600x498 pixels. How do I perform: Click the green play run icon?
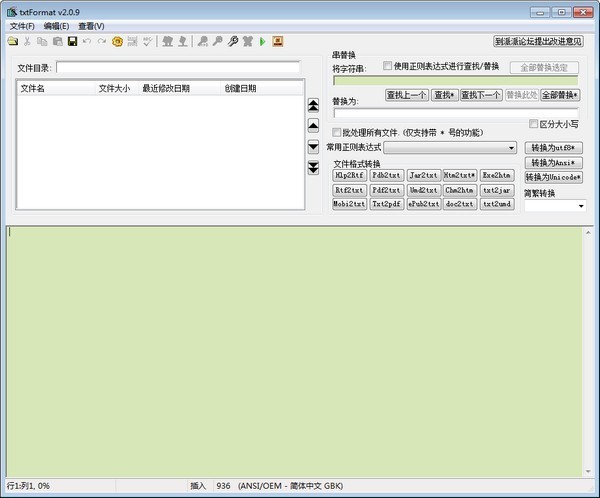point(262,42)
